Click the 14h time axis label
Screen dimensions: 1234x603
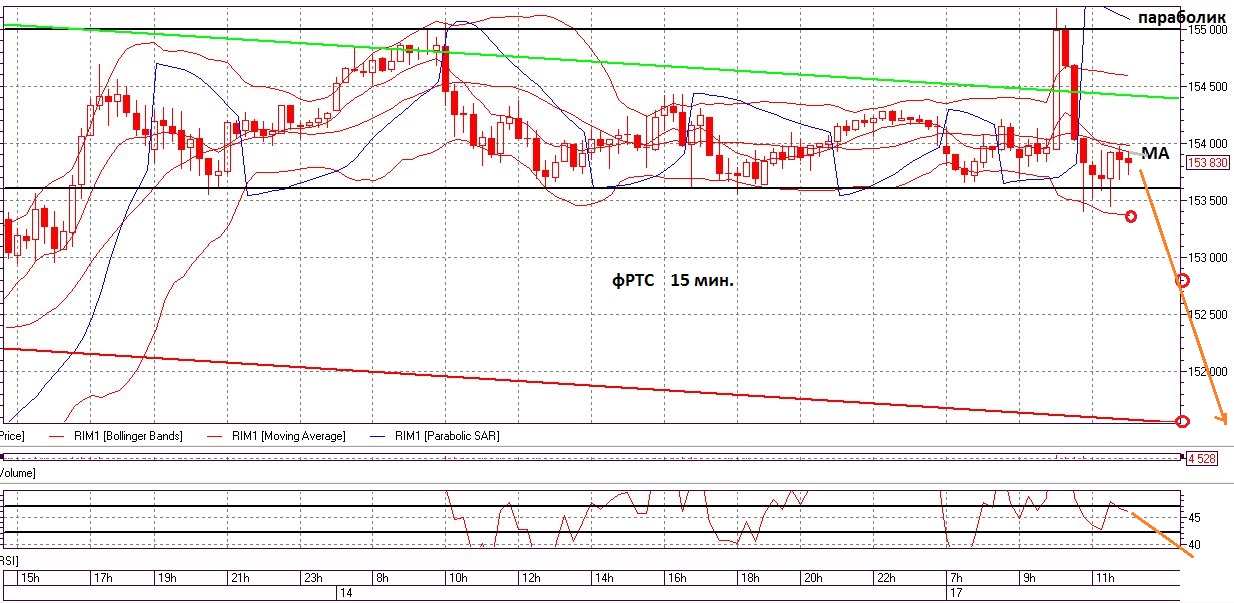[605, 579]
